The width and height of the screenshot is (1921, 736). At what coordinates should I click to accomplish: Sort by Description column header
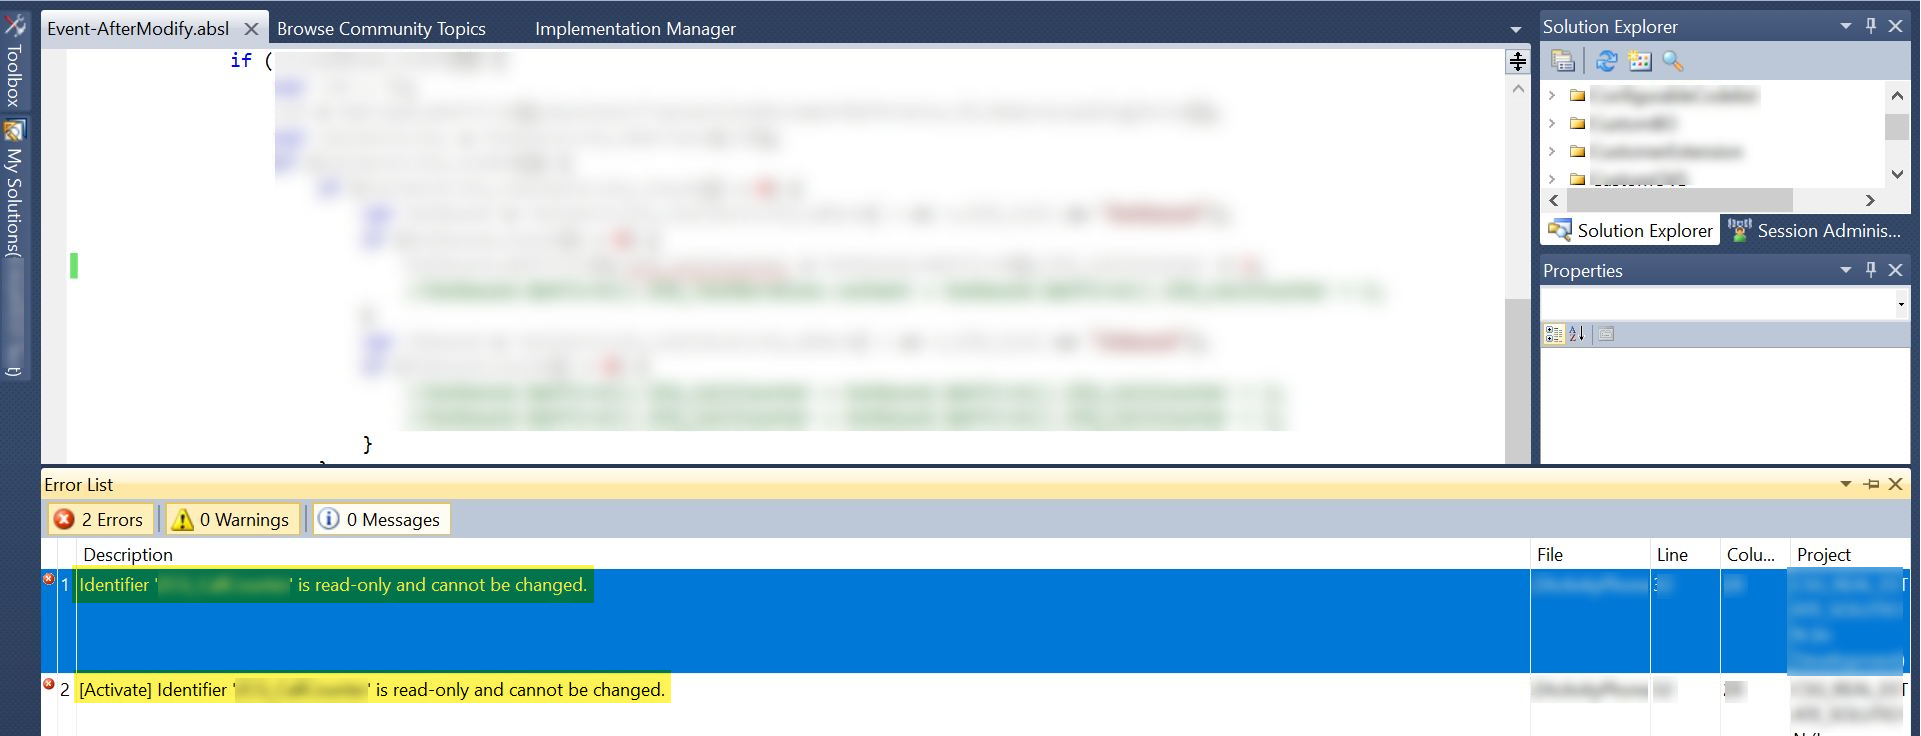pyautogui.click(x=803, y=554)
